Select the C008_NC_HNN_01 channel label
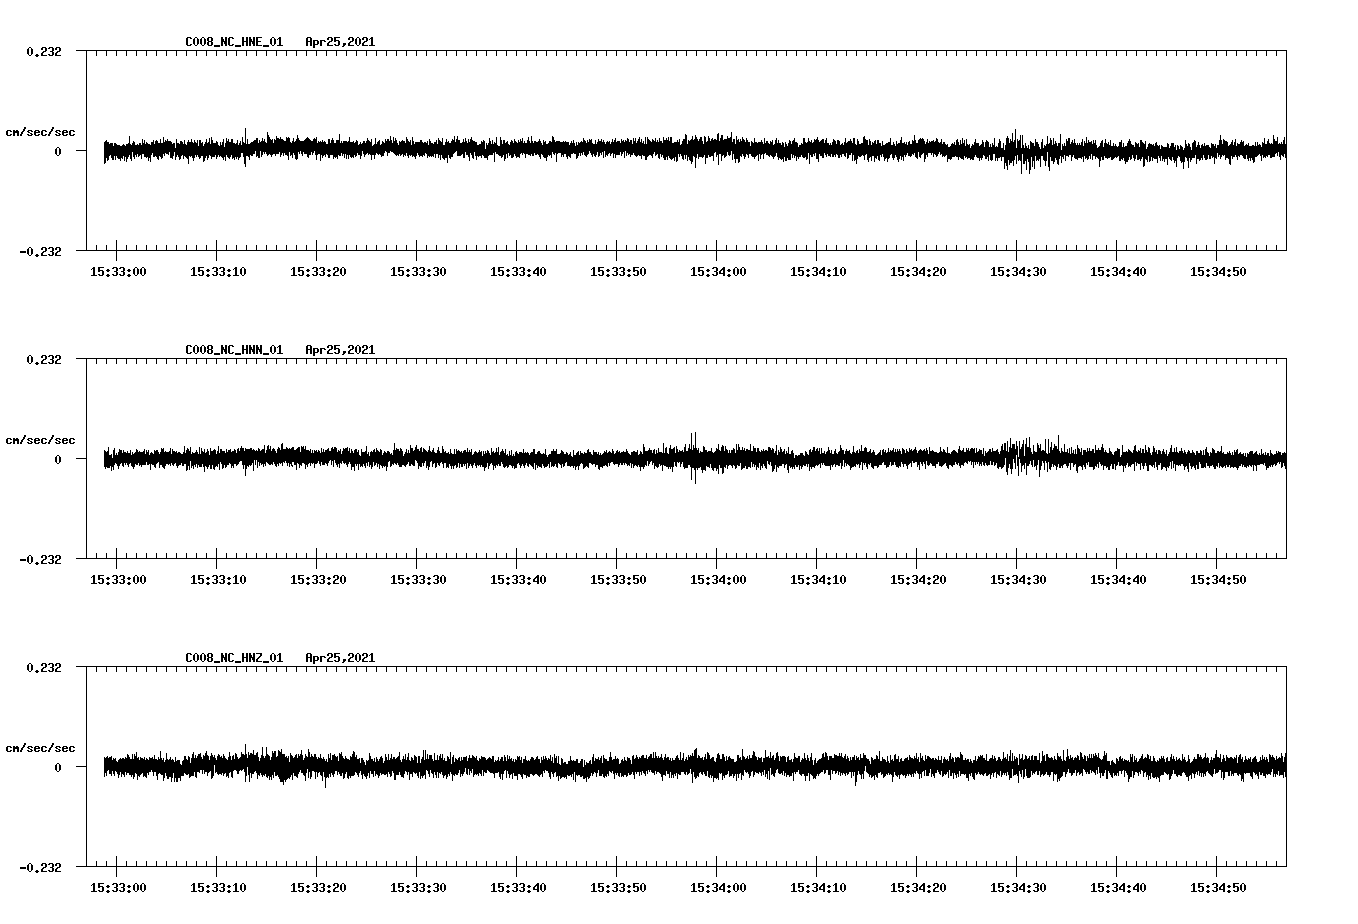The width and height of the screenshot is (1358, 924). (232, 349)
